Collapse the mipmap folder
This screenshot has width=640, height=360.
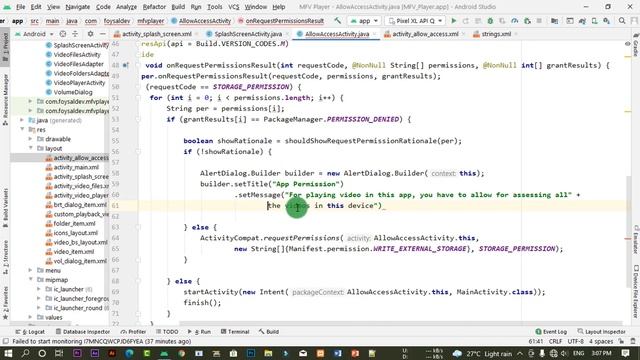[x=30, y=280]
